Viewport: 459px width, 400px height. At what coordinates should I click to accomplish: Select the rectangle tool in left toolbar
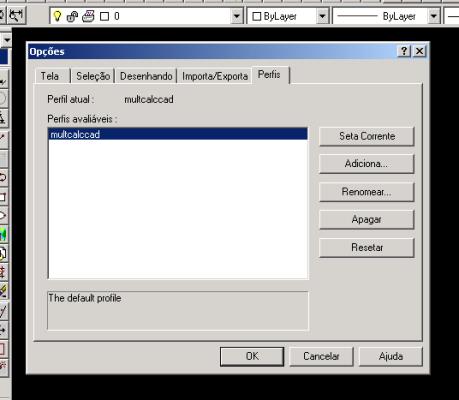(3, 197)
